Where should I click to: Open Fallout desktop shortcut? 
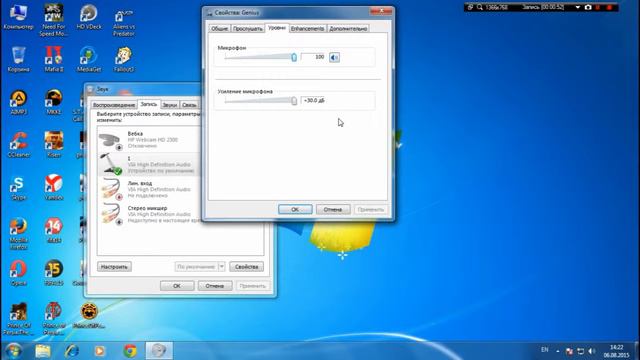tap(123, 60)
